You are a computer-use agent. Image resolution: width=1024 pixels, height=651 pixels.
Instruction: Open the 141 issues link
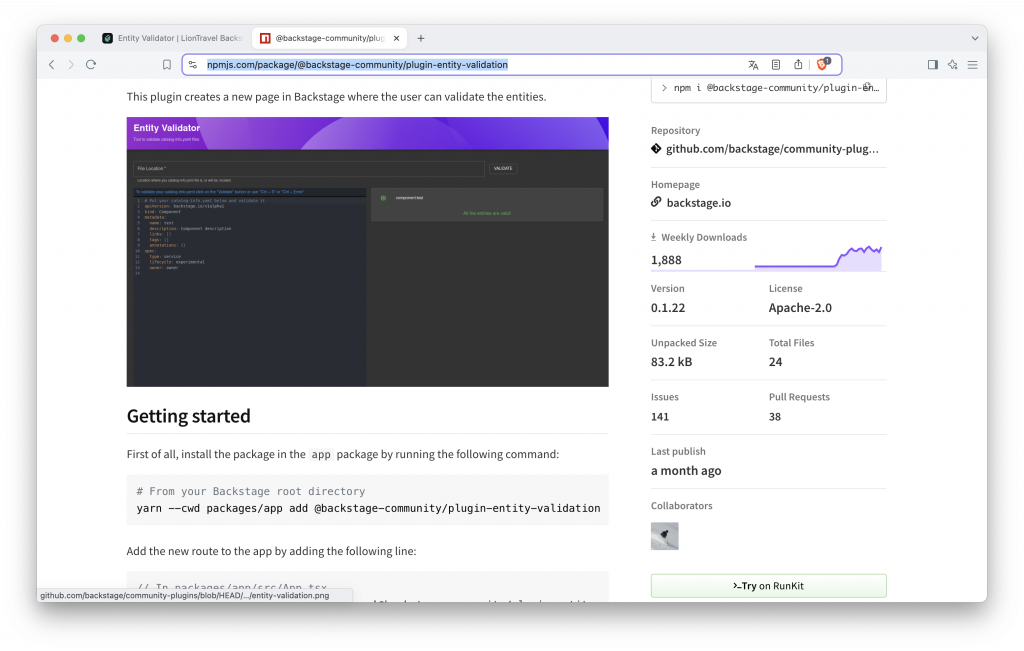pyautogui.click(x=660, y=417)
